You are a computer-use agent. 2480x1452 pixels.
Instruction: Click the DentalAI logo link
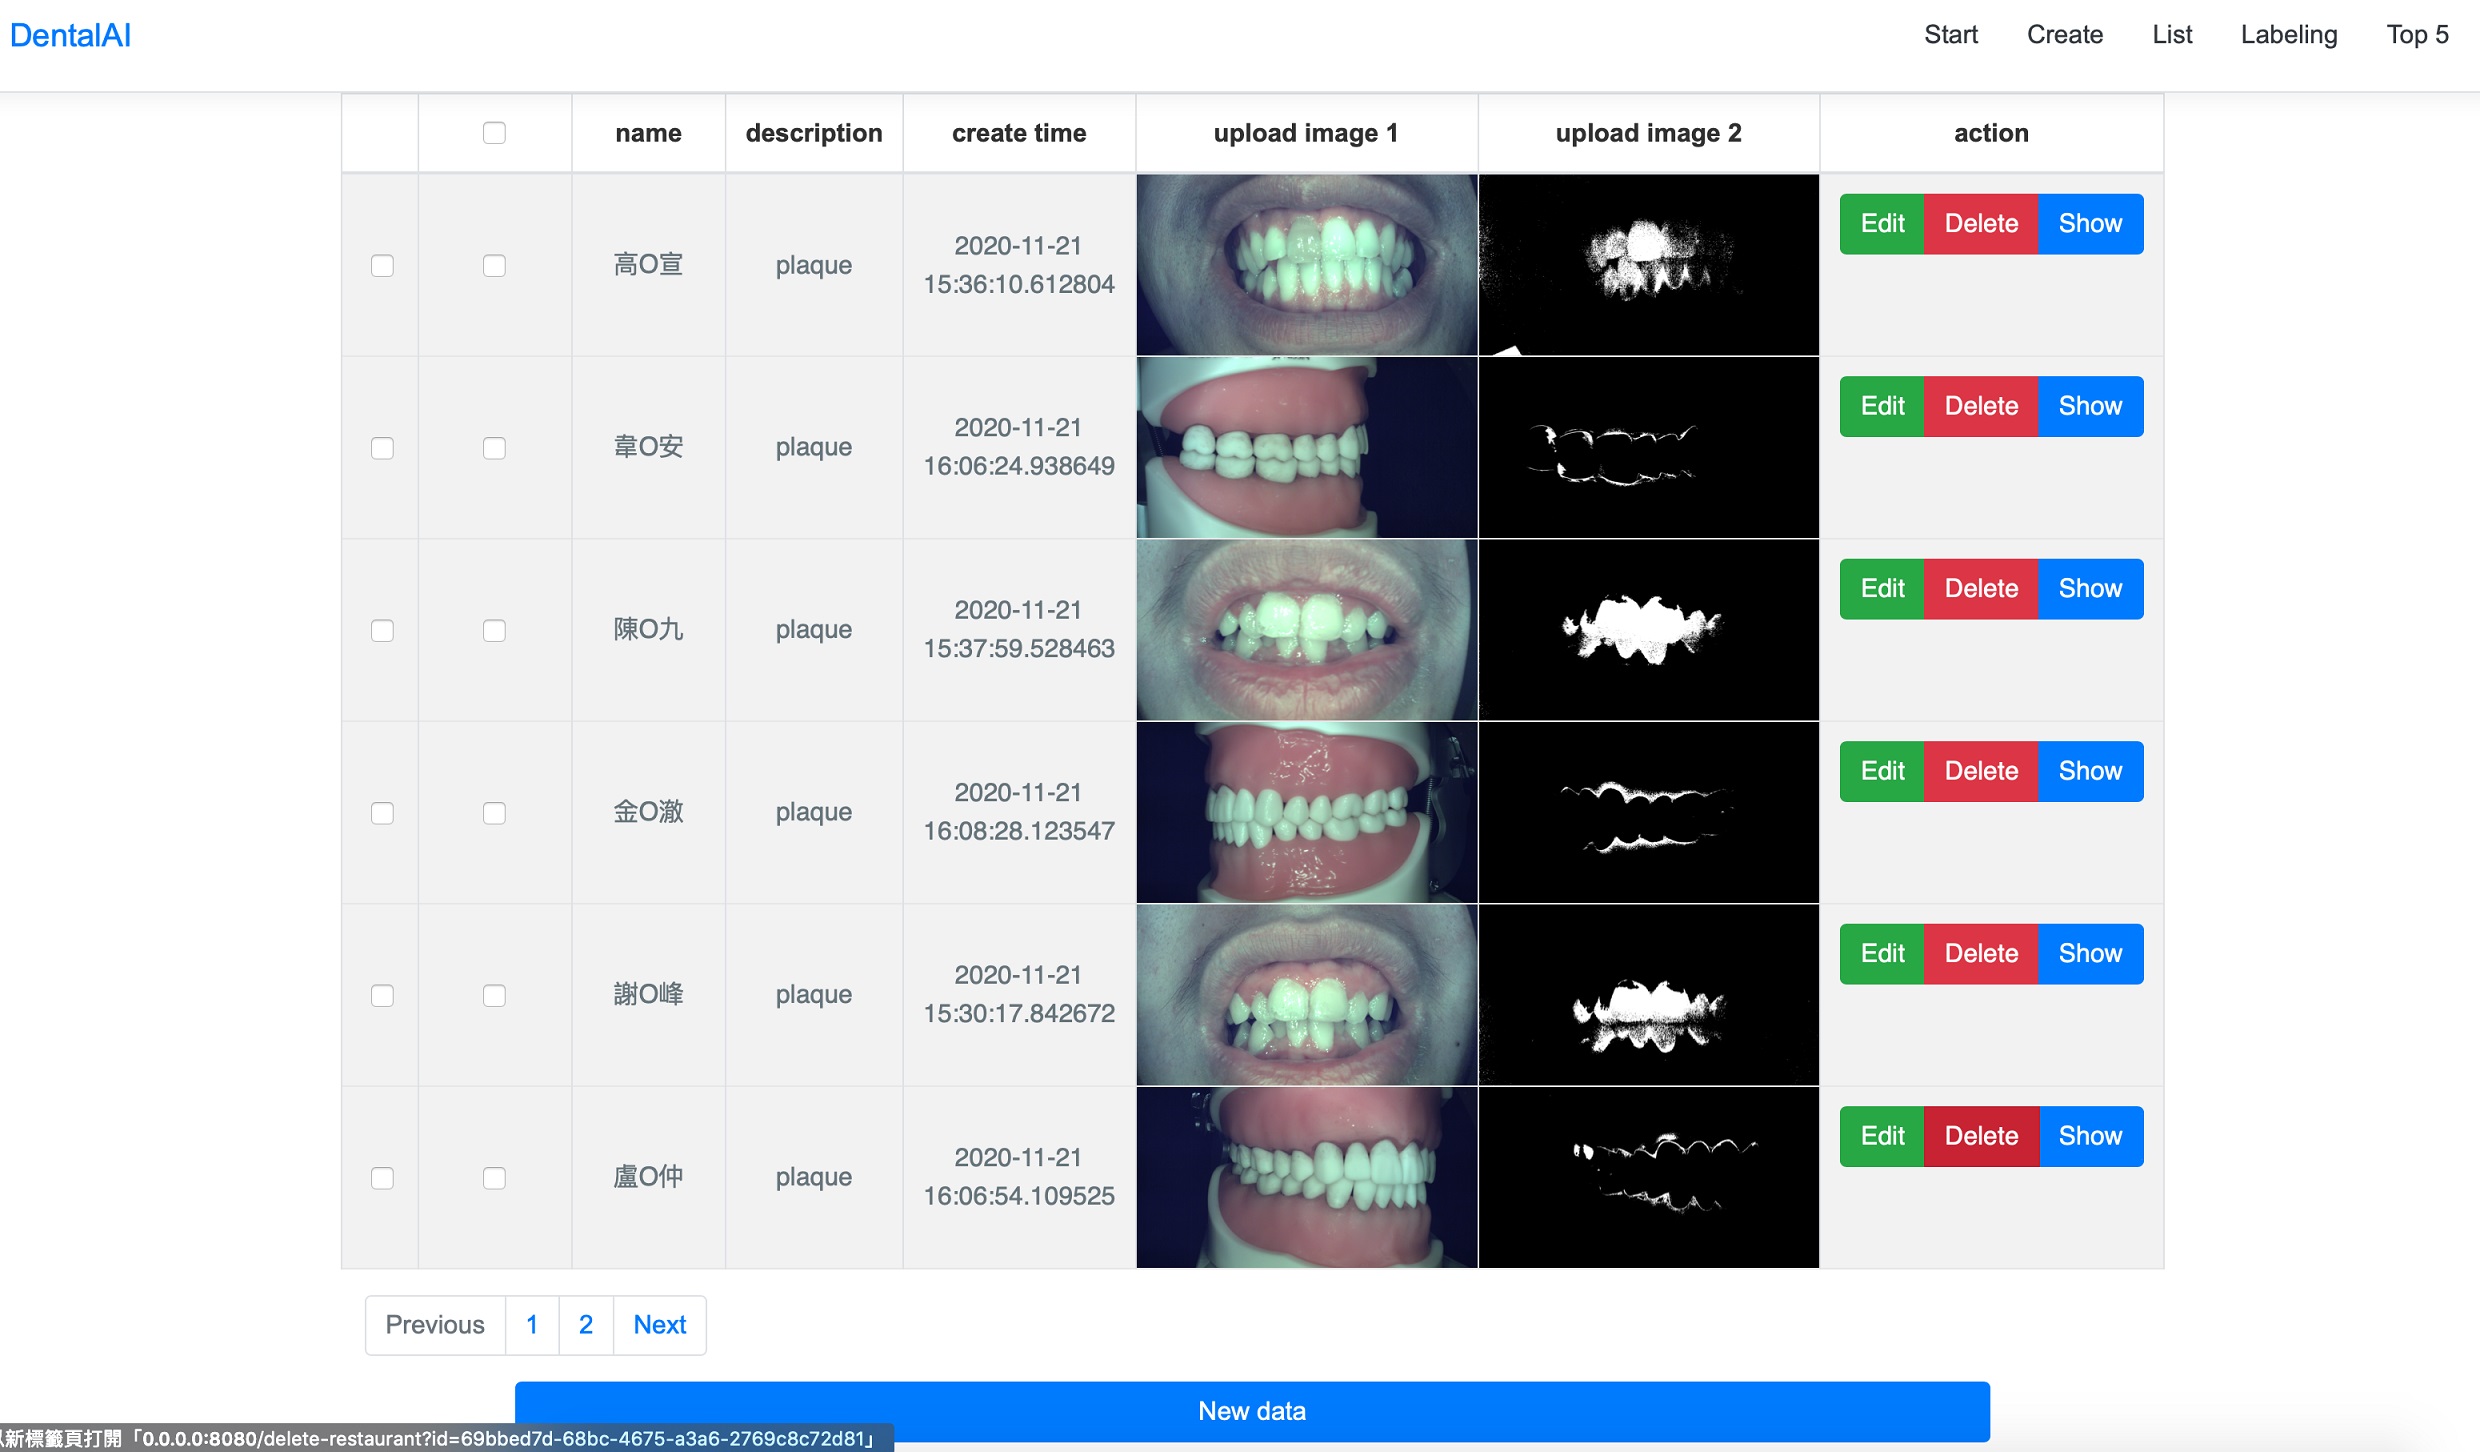[70, 35]
